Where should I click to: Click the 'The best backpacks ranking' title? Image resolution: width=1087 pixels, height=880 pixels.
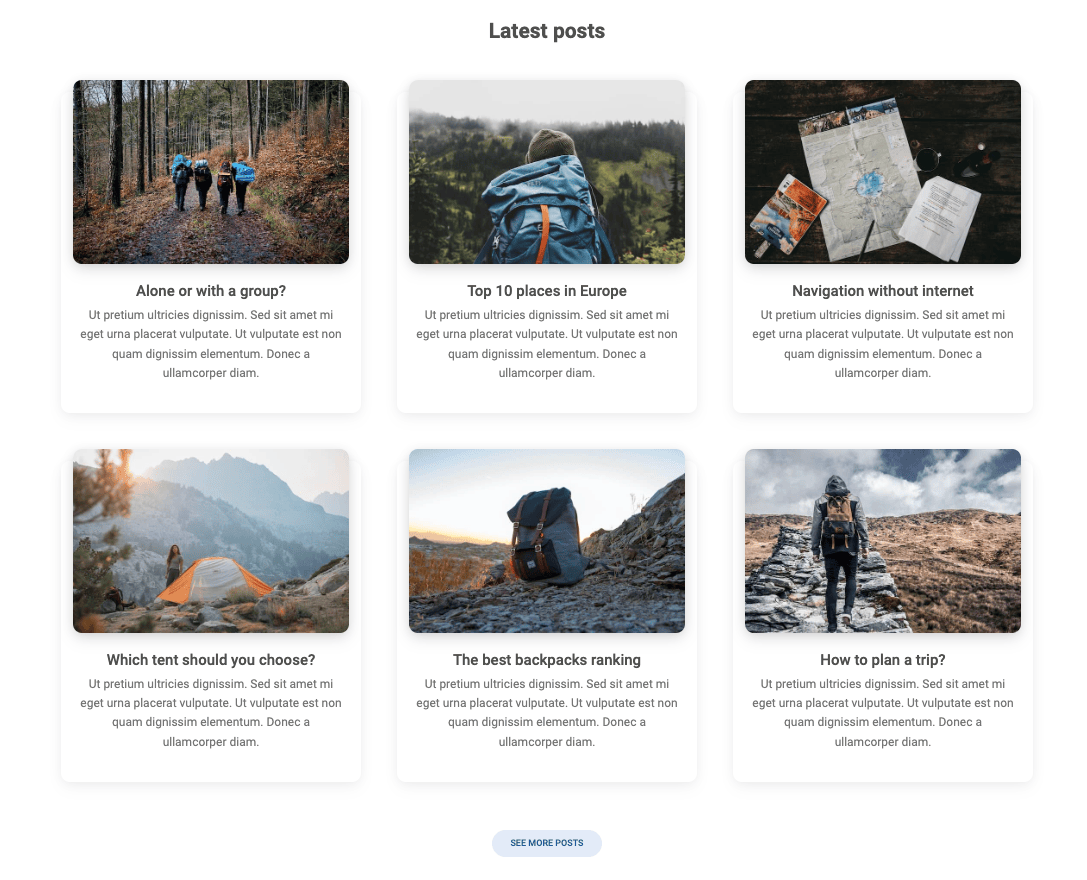(547, 660)
